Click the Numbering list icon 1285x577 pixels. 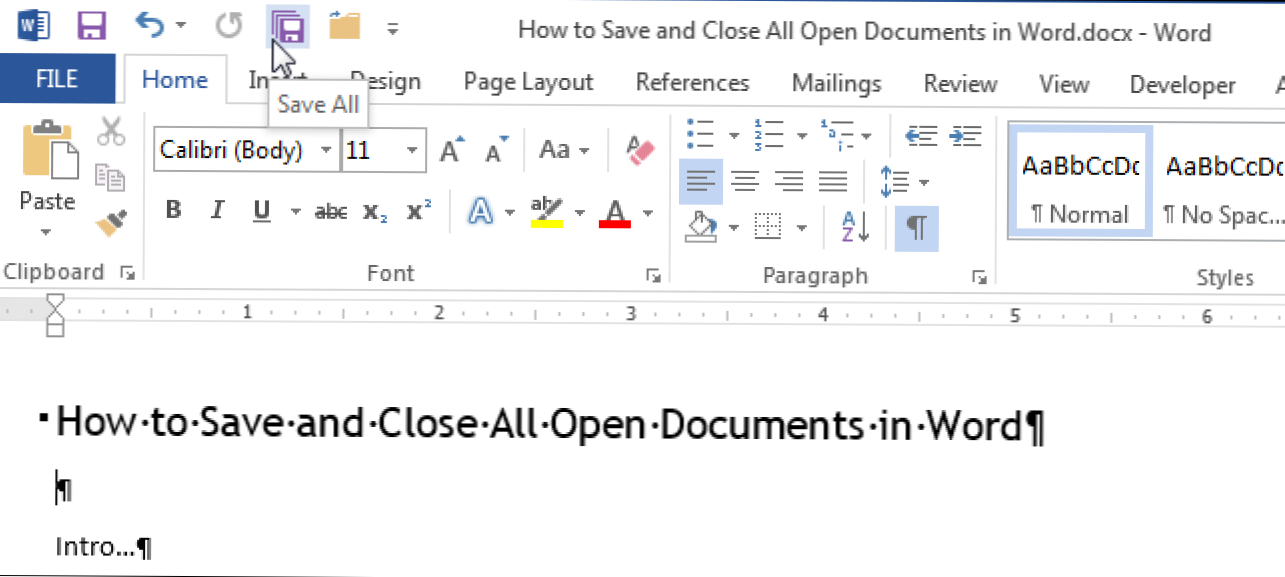tap(769, 133)
